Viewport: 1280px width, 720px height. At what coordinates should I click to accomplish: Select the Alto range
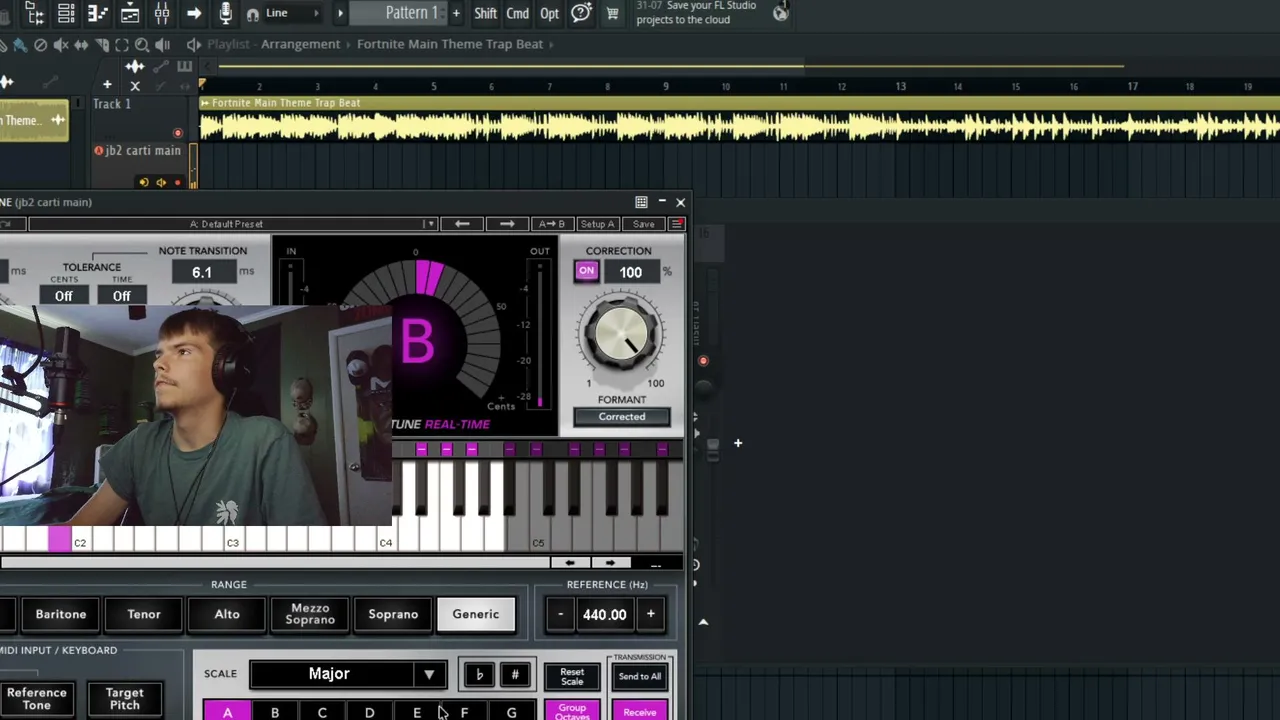click(227, 614)
